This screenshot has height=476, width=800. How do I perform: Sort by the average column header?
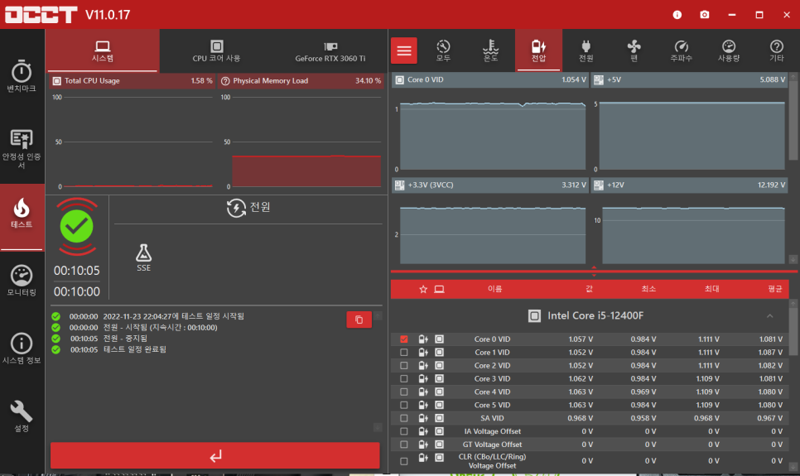coord(775,289)
